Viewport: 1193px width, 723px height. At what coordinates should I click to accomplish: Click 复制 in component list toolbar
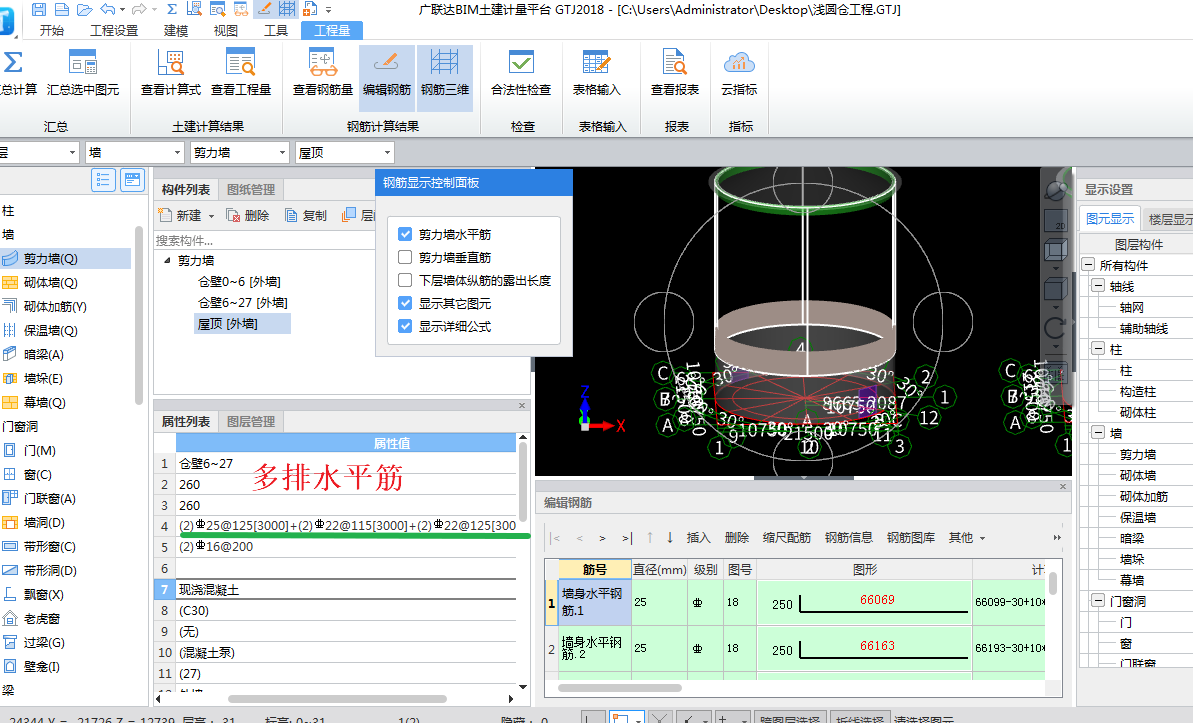(306, 215)
